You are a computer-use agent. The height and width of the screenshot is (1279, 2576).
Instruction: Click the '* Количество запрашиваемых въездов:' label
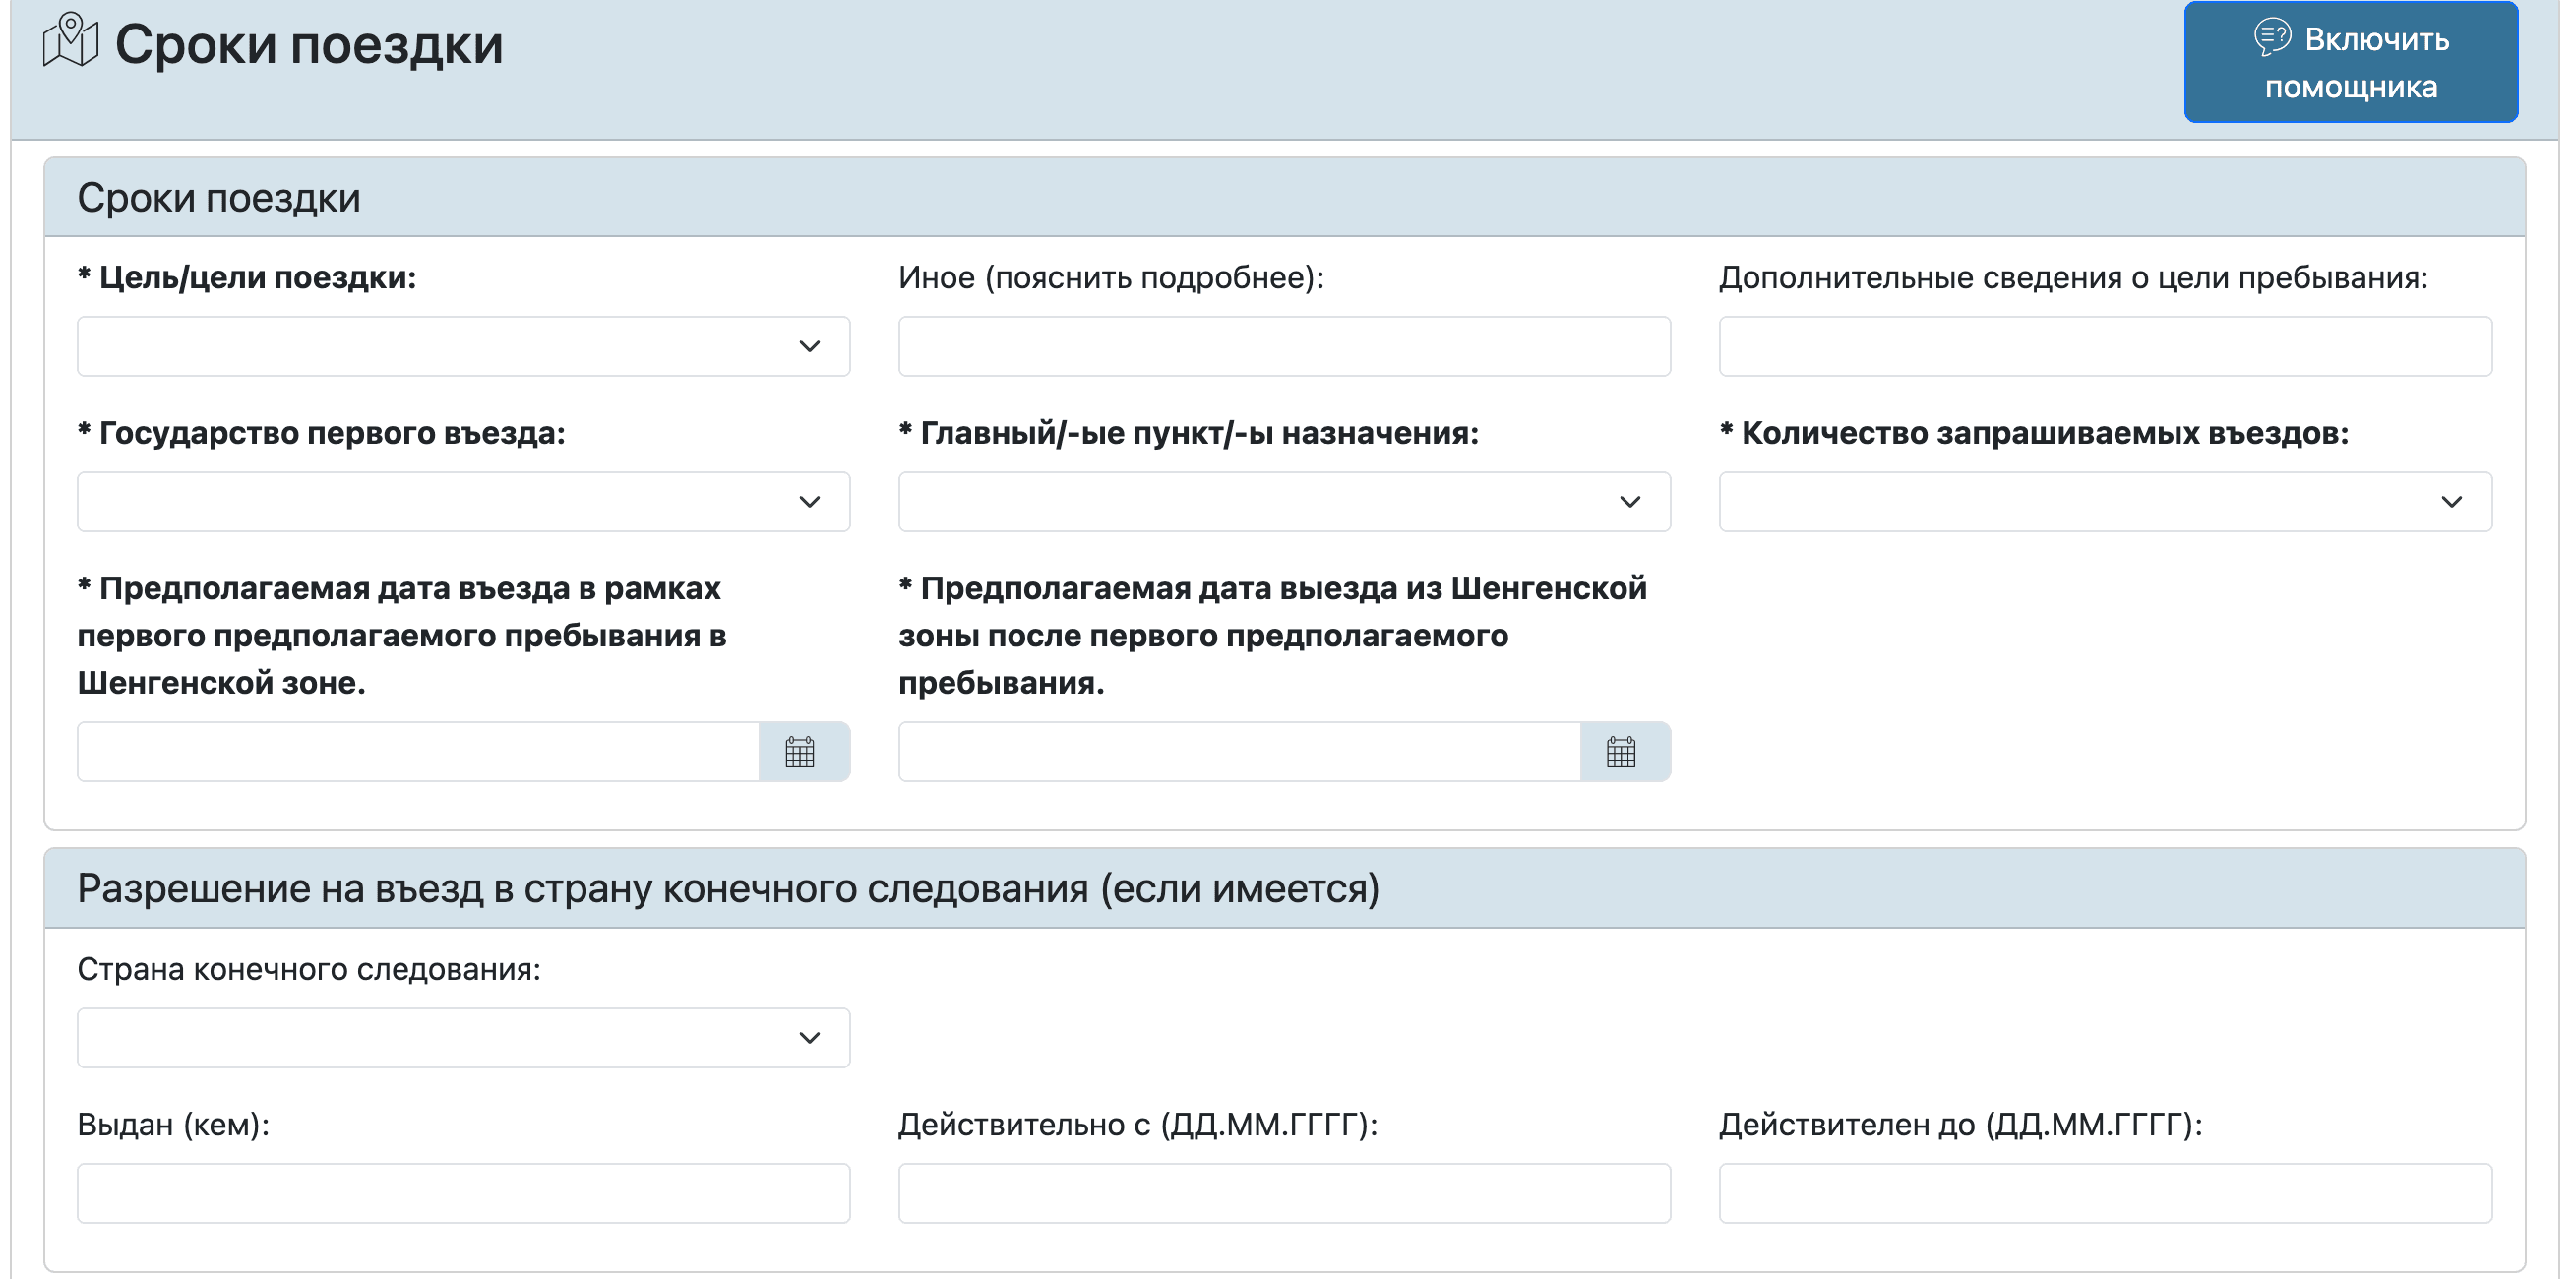click(2034, 432)
